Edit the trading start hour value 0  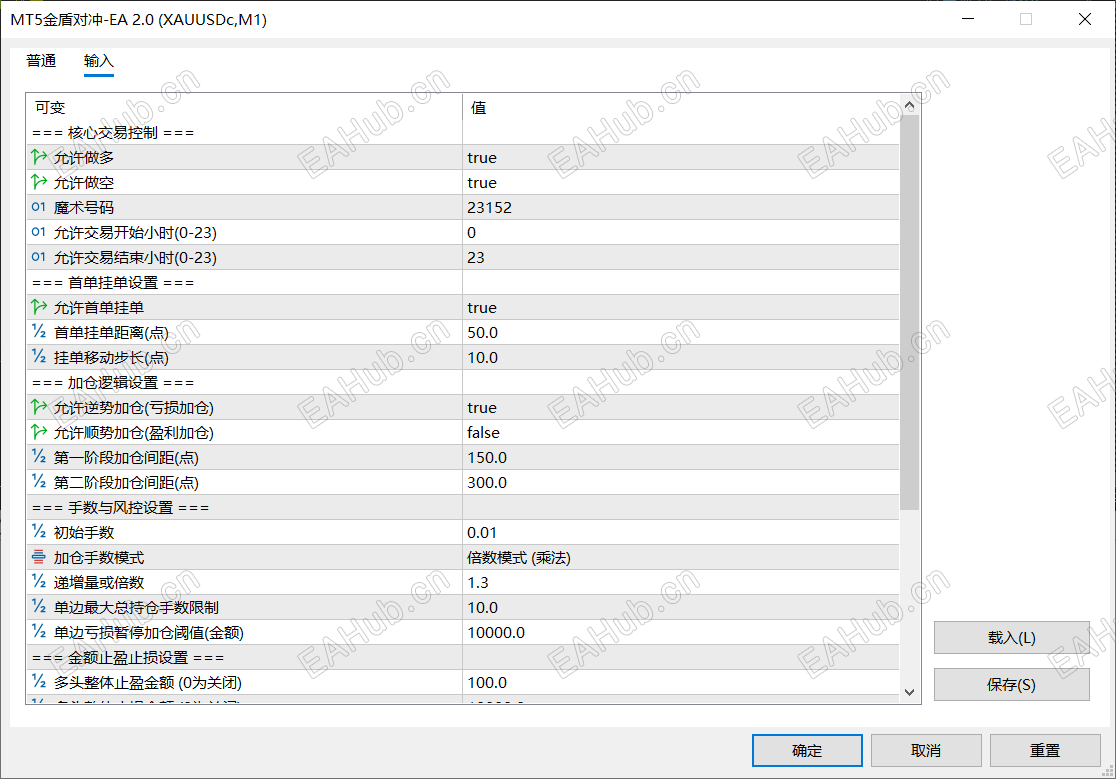tap(680, 232)
